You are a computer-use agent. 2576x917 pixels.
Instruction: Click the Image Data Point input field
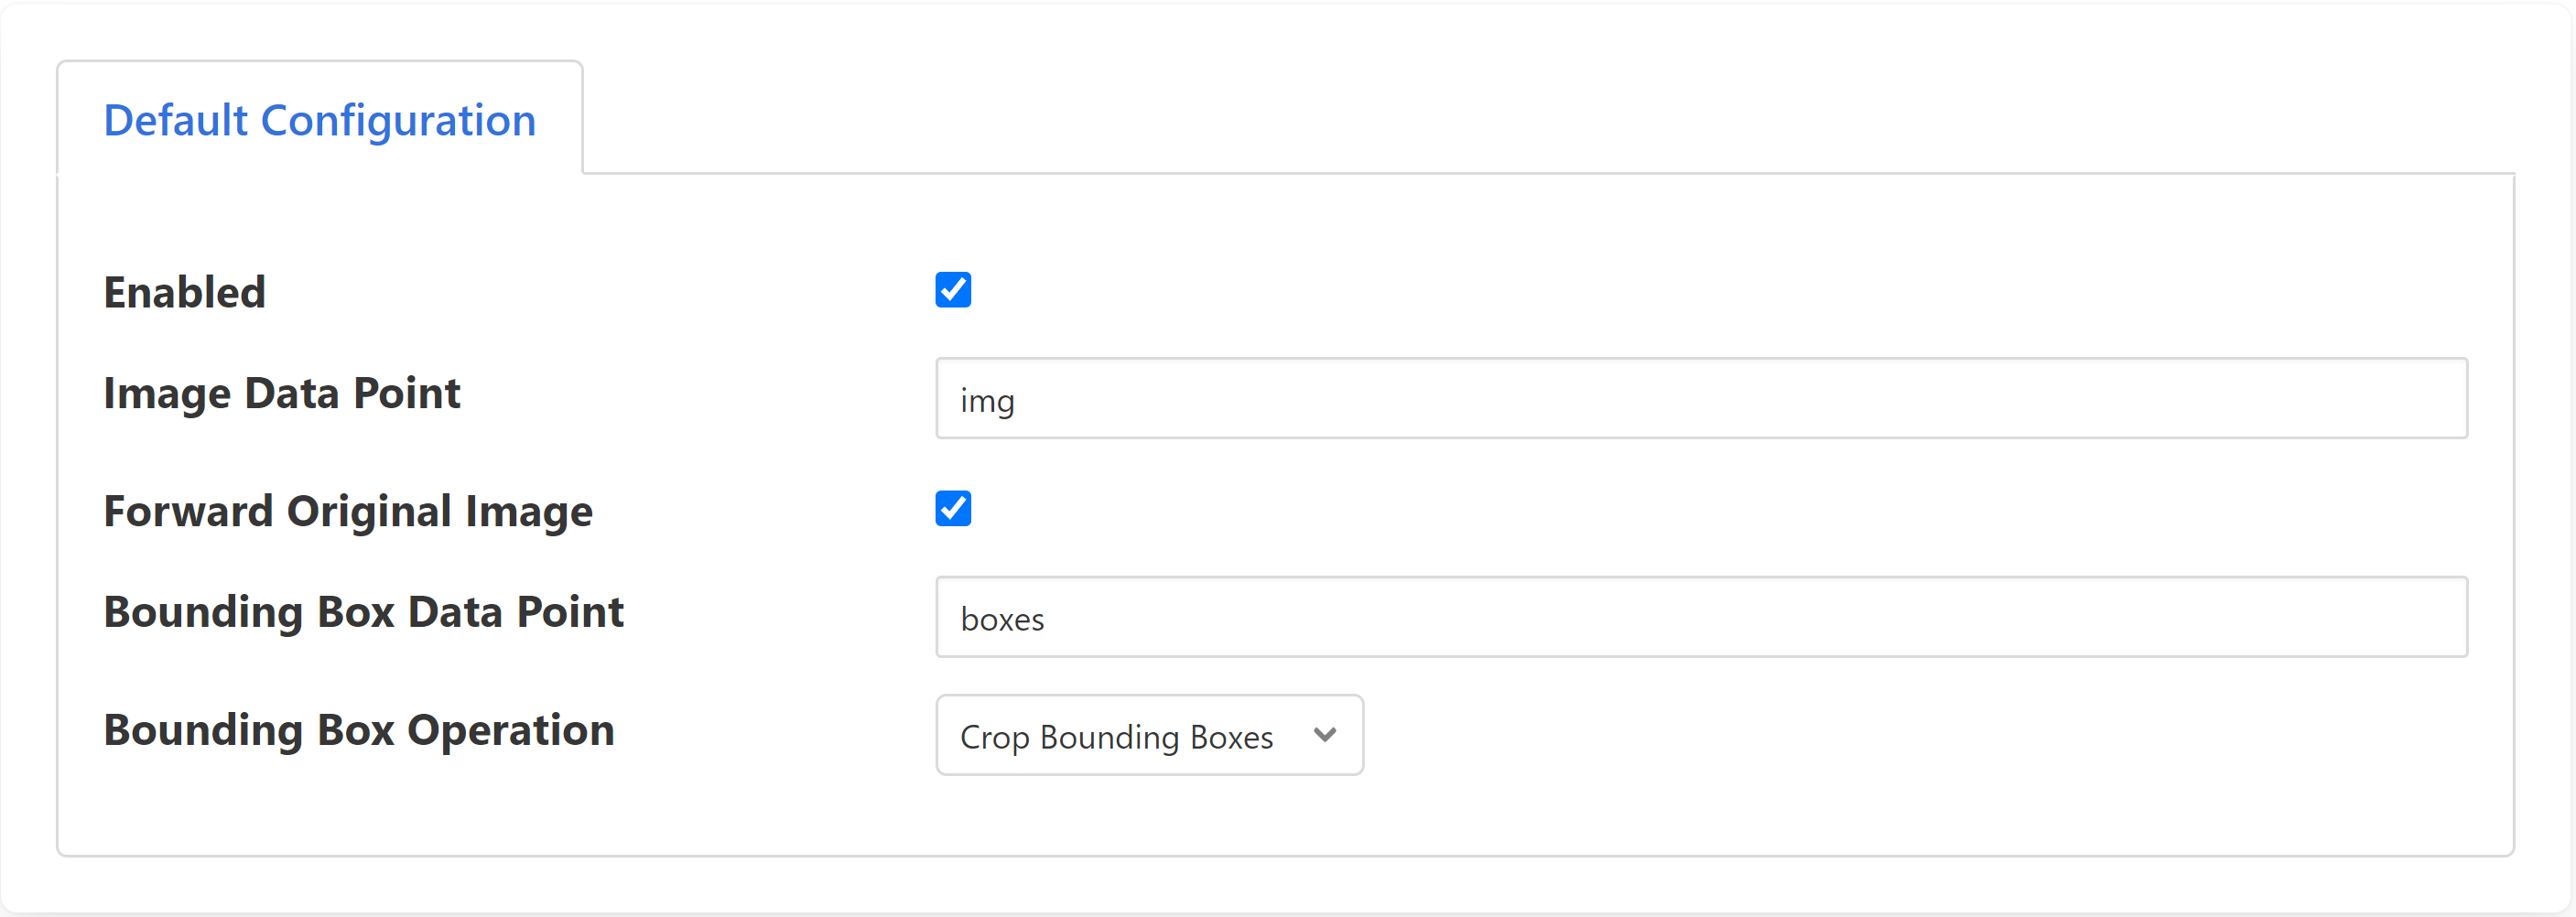coord(1700,398)
